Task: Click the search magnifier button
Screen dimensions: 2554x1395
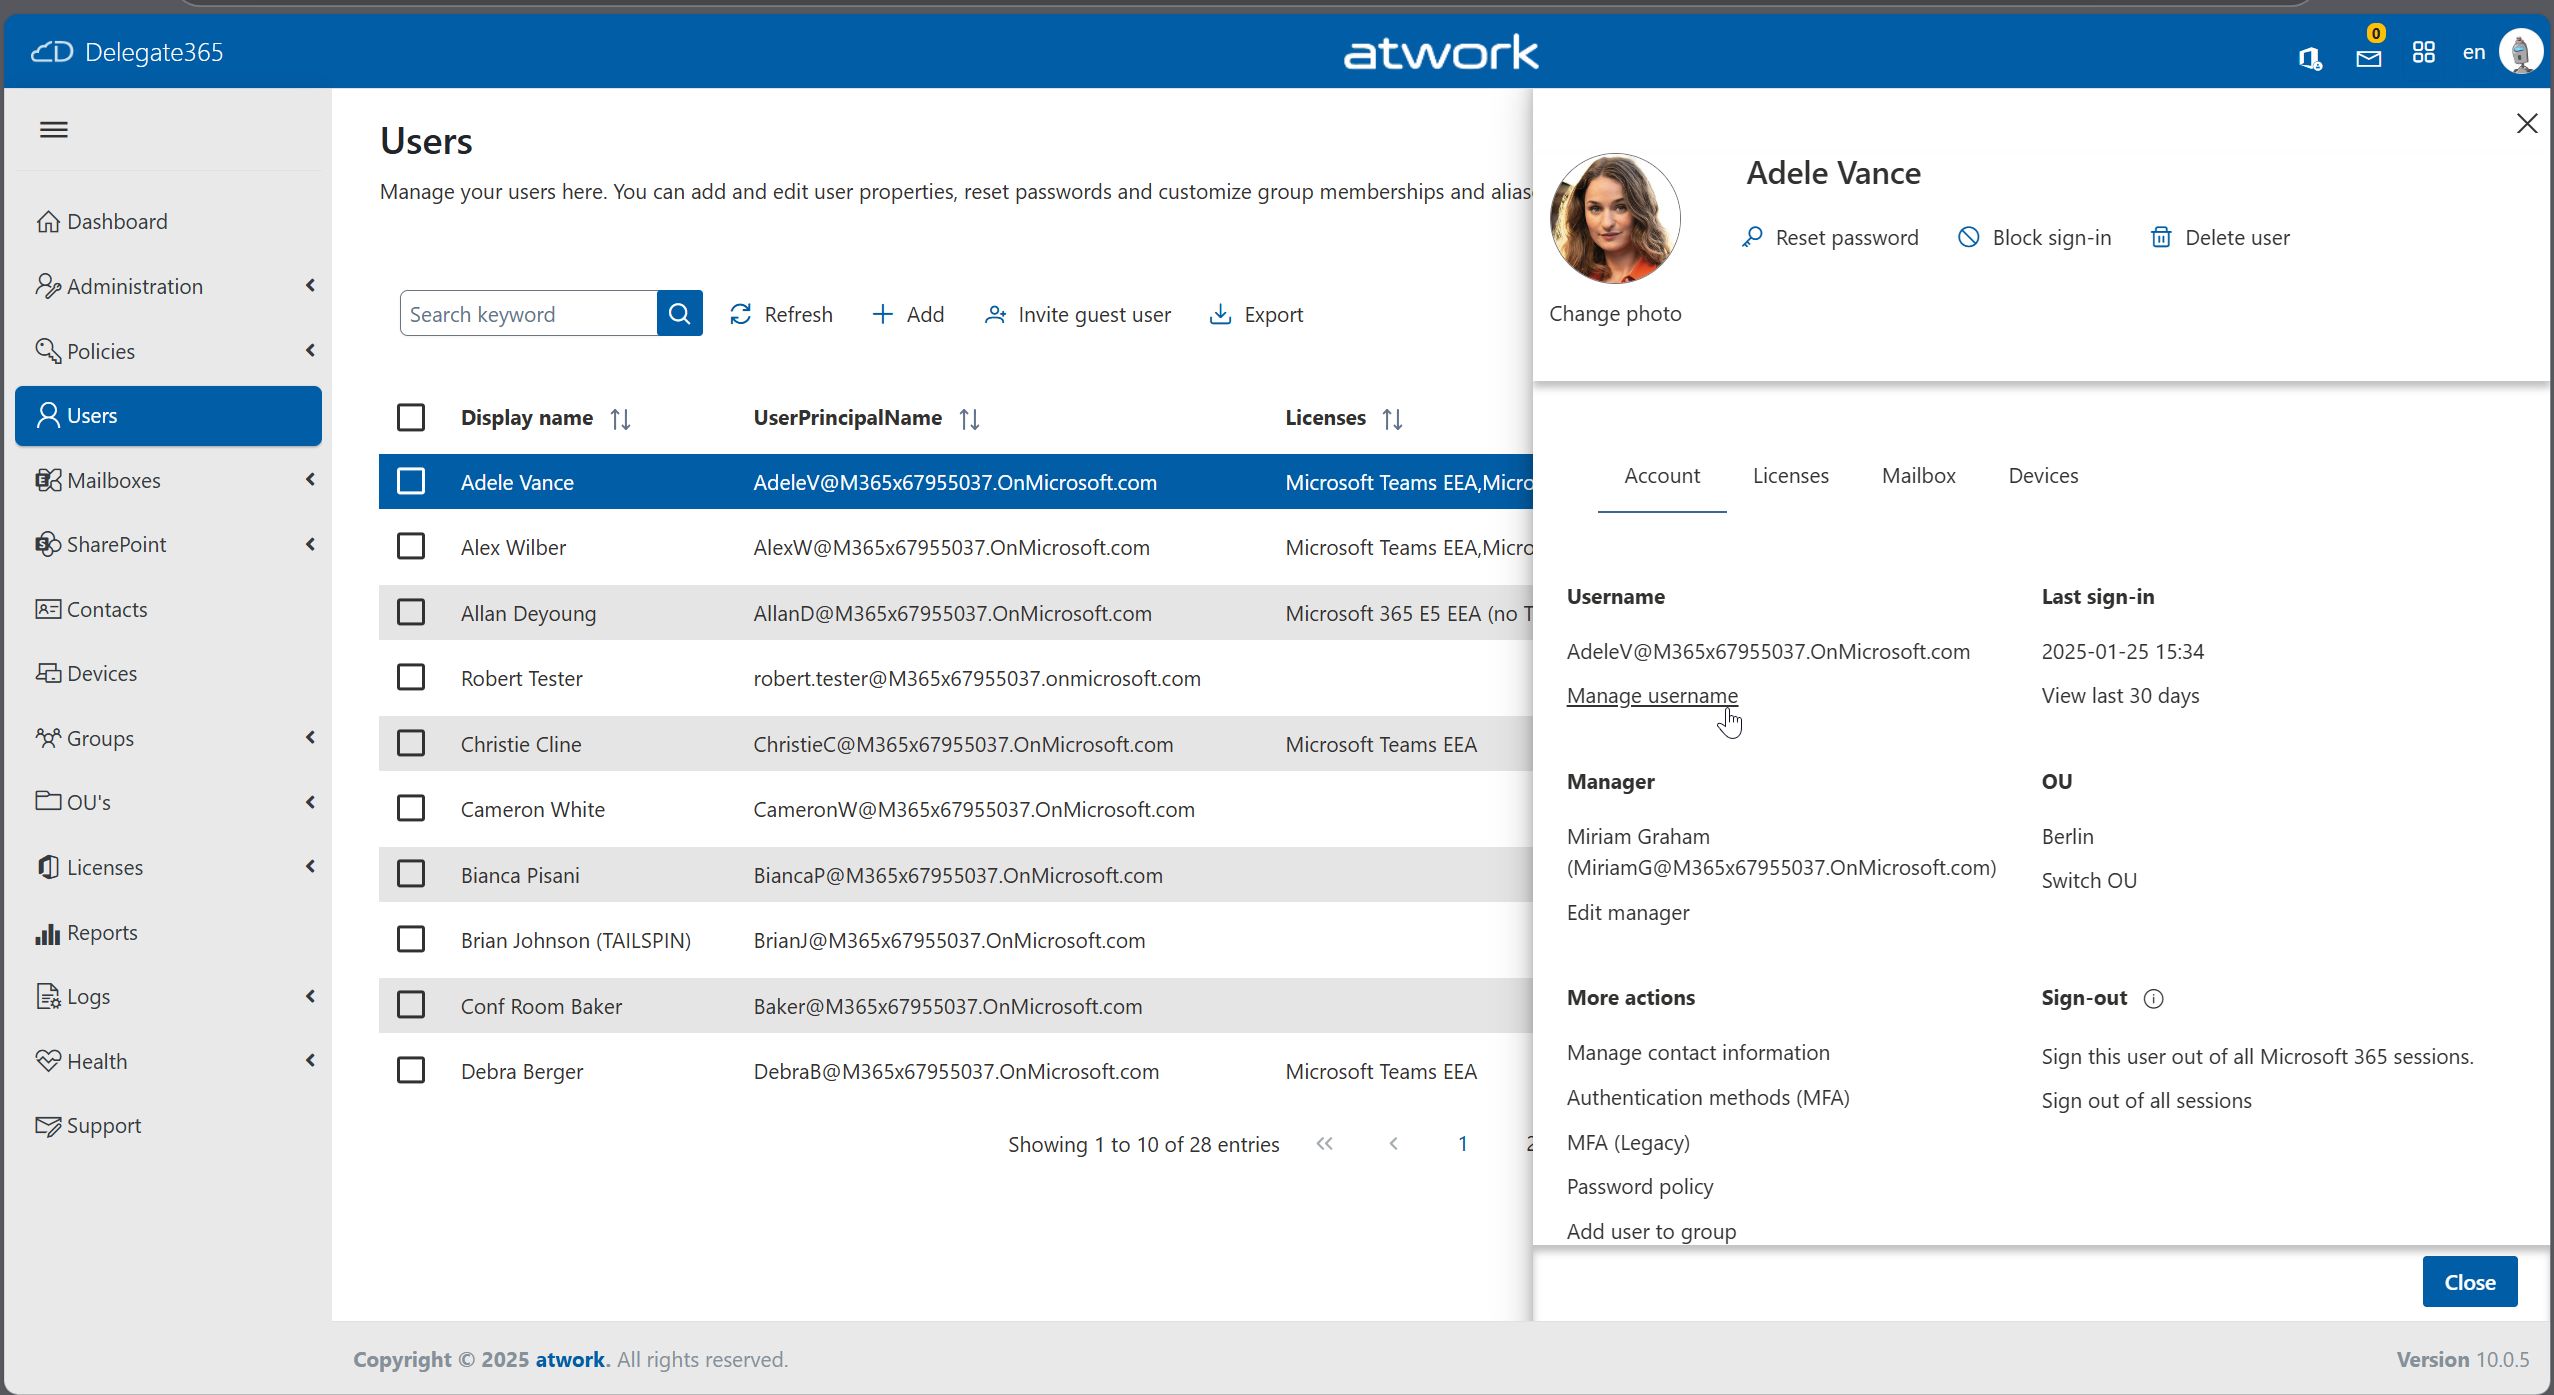Action: pyautogui.click(x=680, y=314)
